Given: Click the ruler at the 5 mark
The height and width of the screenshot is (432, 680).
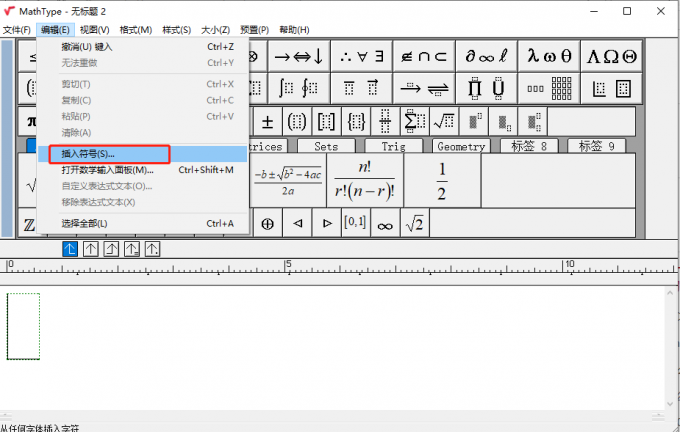Looking at the screenshot, I should pyautogui.click(x=286, y=266).
